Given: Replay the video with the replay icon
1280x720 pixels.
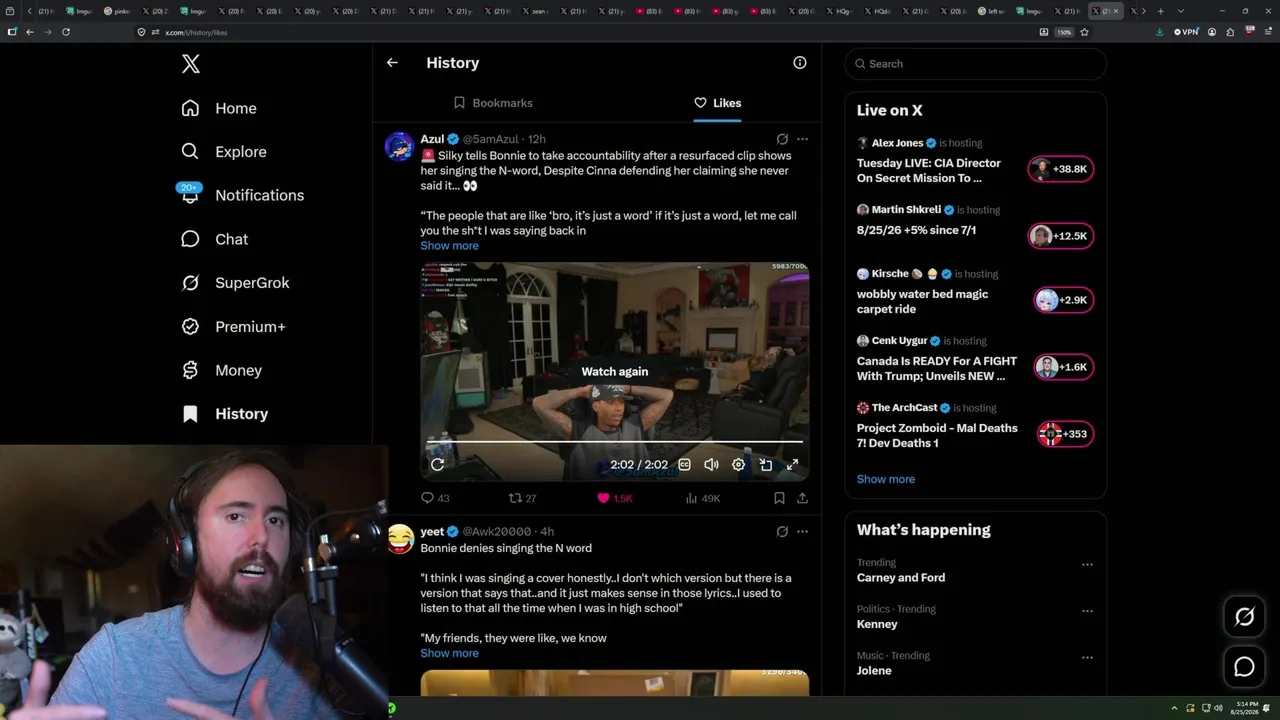Looking at the screenshot, I should 437,464.
